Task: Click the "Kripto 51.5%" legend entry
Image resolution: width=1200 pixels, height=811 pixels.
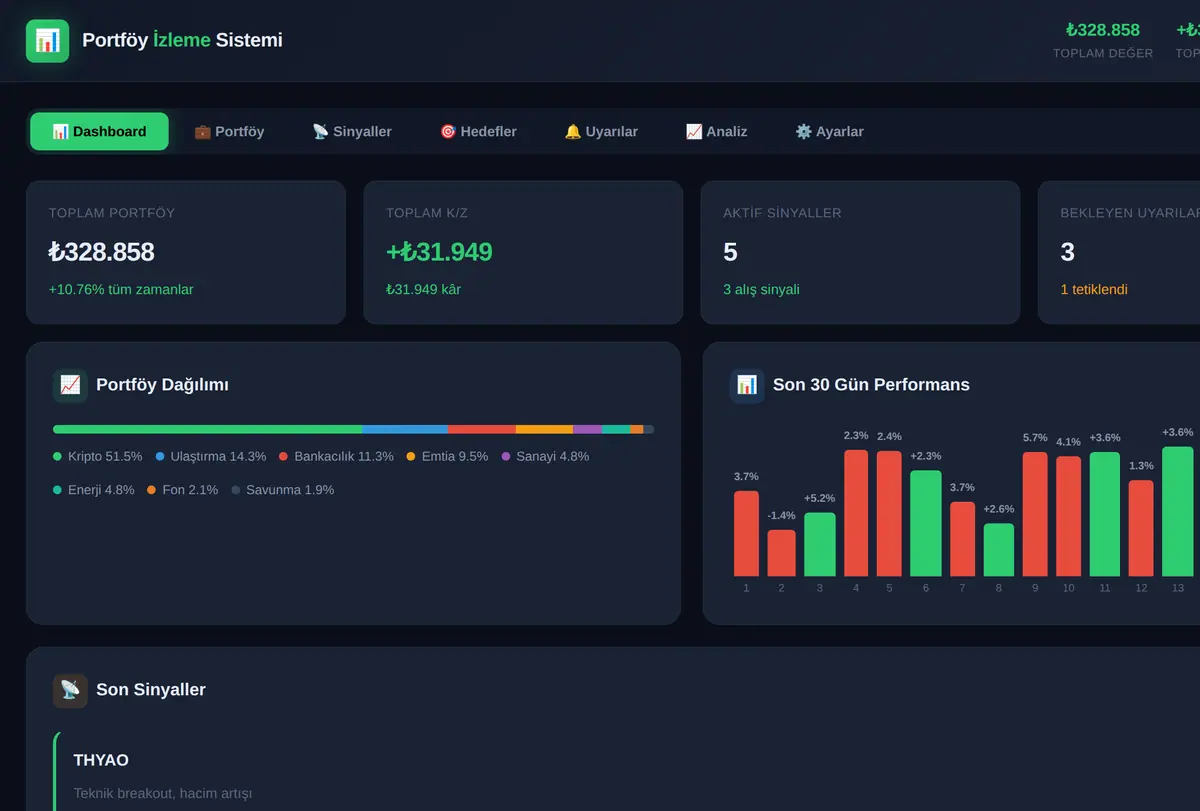Action: coord(98,457)
